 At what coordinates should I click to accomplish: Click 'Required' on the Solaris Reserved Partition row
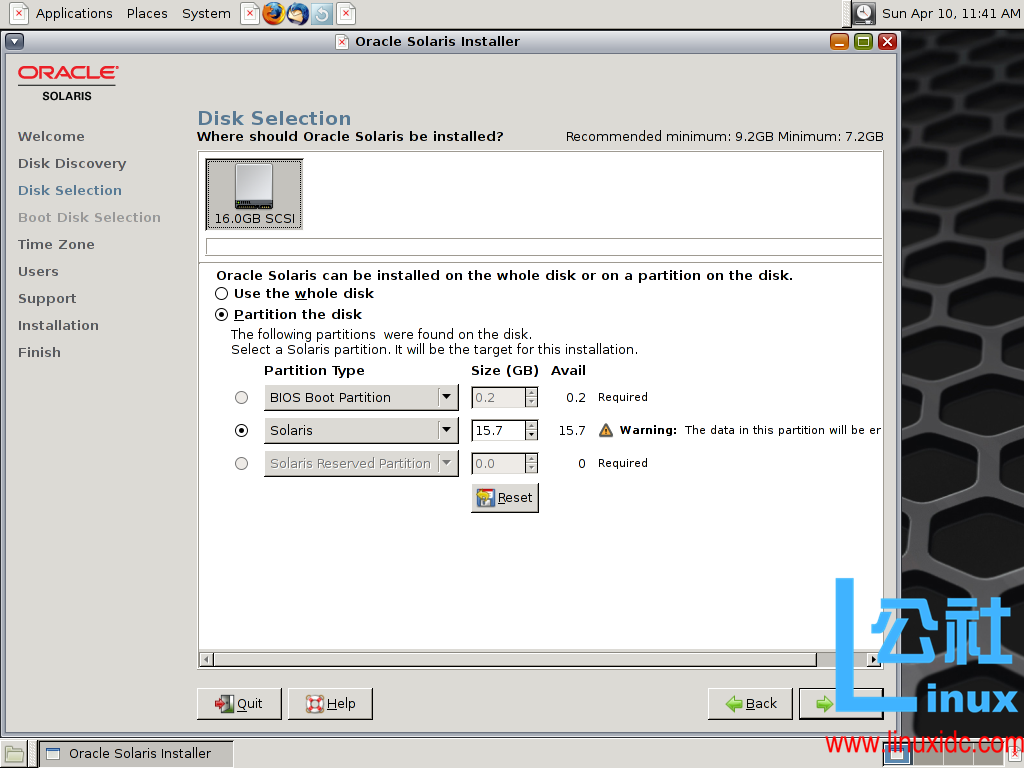622,463
